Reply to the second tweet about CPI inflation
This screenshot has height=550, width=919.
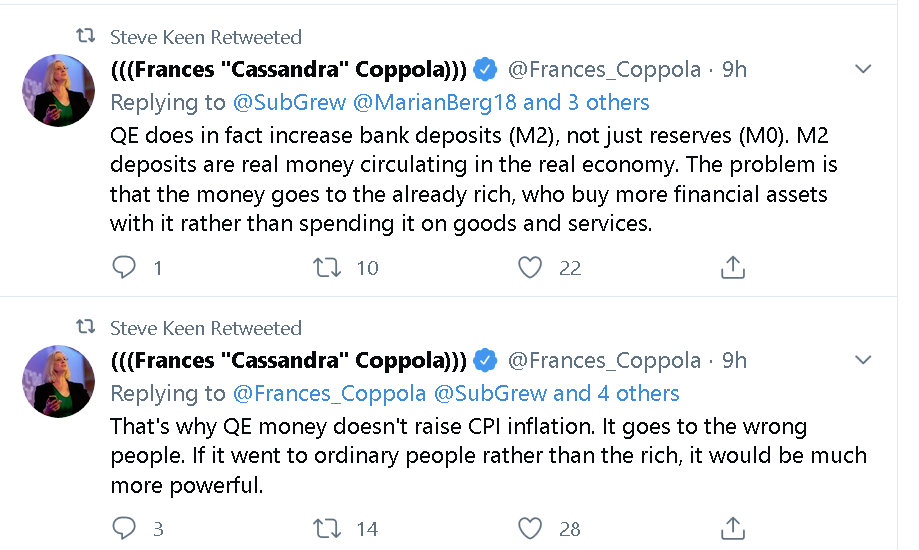(124, 528)
